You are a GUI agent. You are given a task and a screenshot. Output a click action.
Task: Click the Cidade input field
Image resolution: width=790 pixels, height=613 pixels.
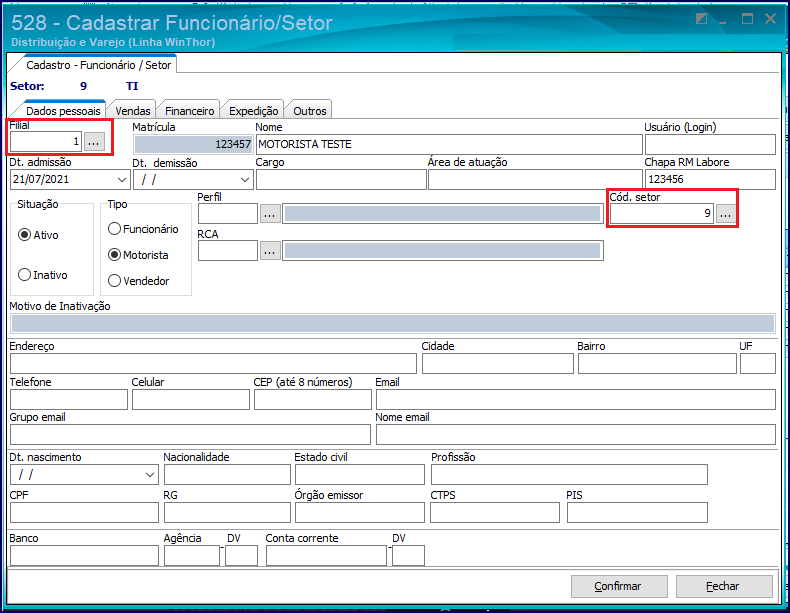497,364
